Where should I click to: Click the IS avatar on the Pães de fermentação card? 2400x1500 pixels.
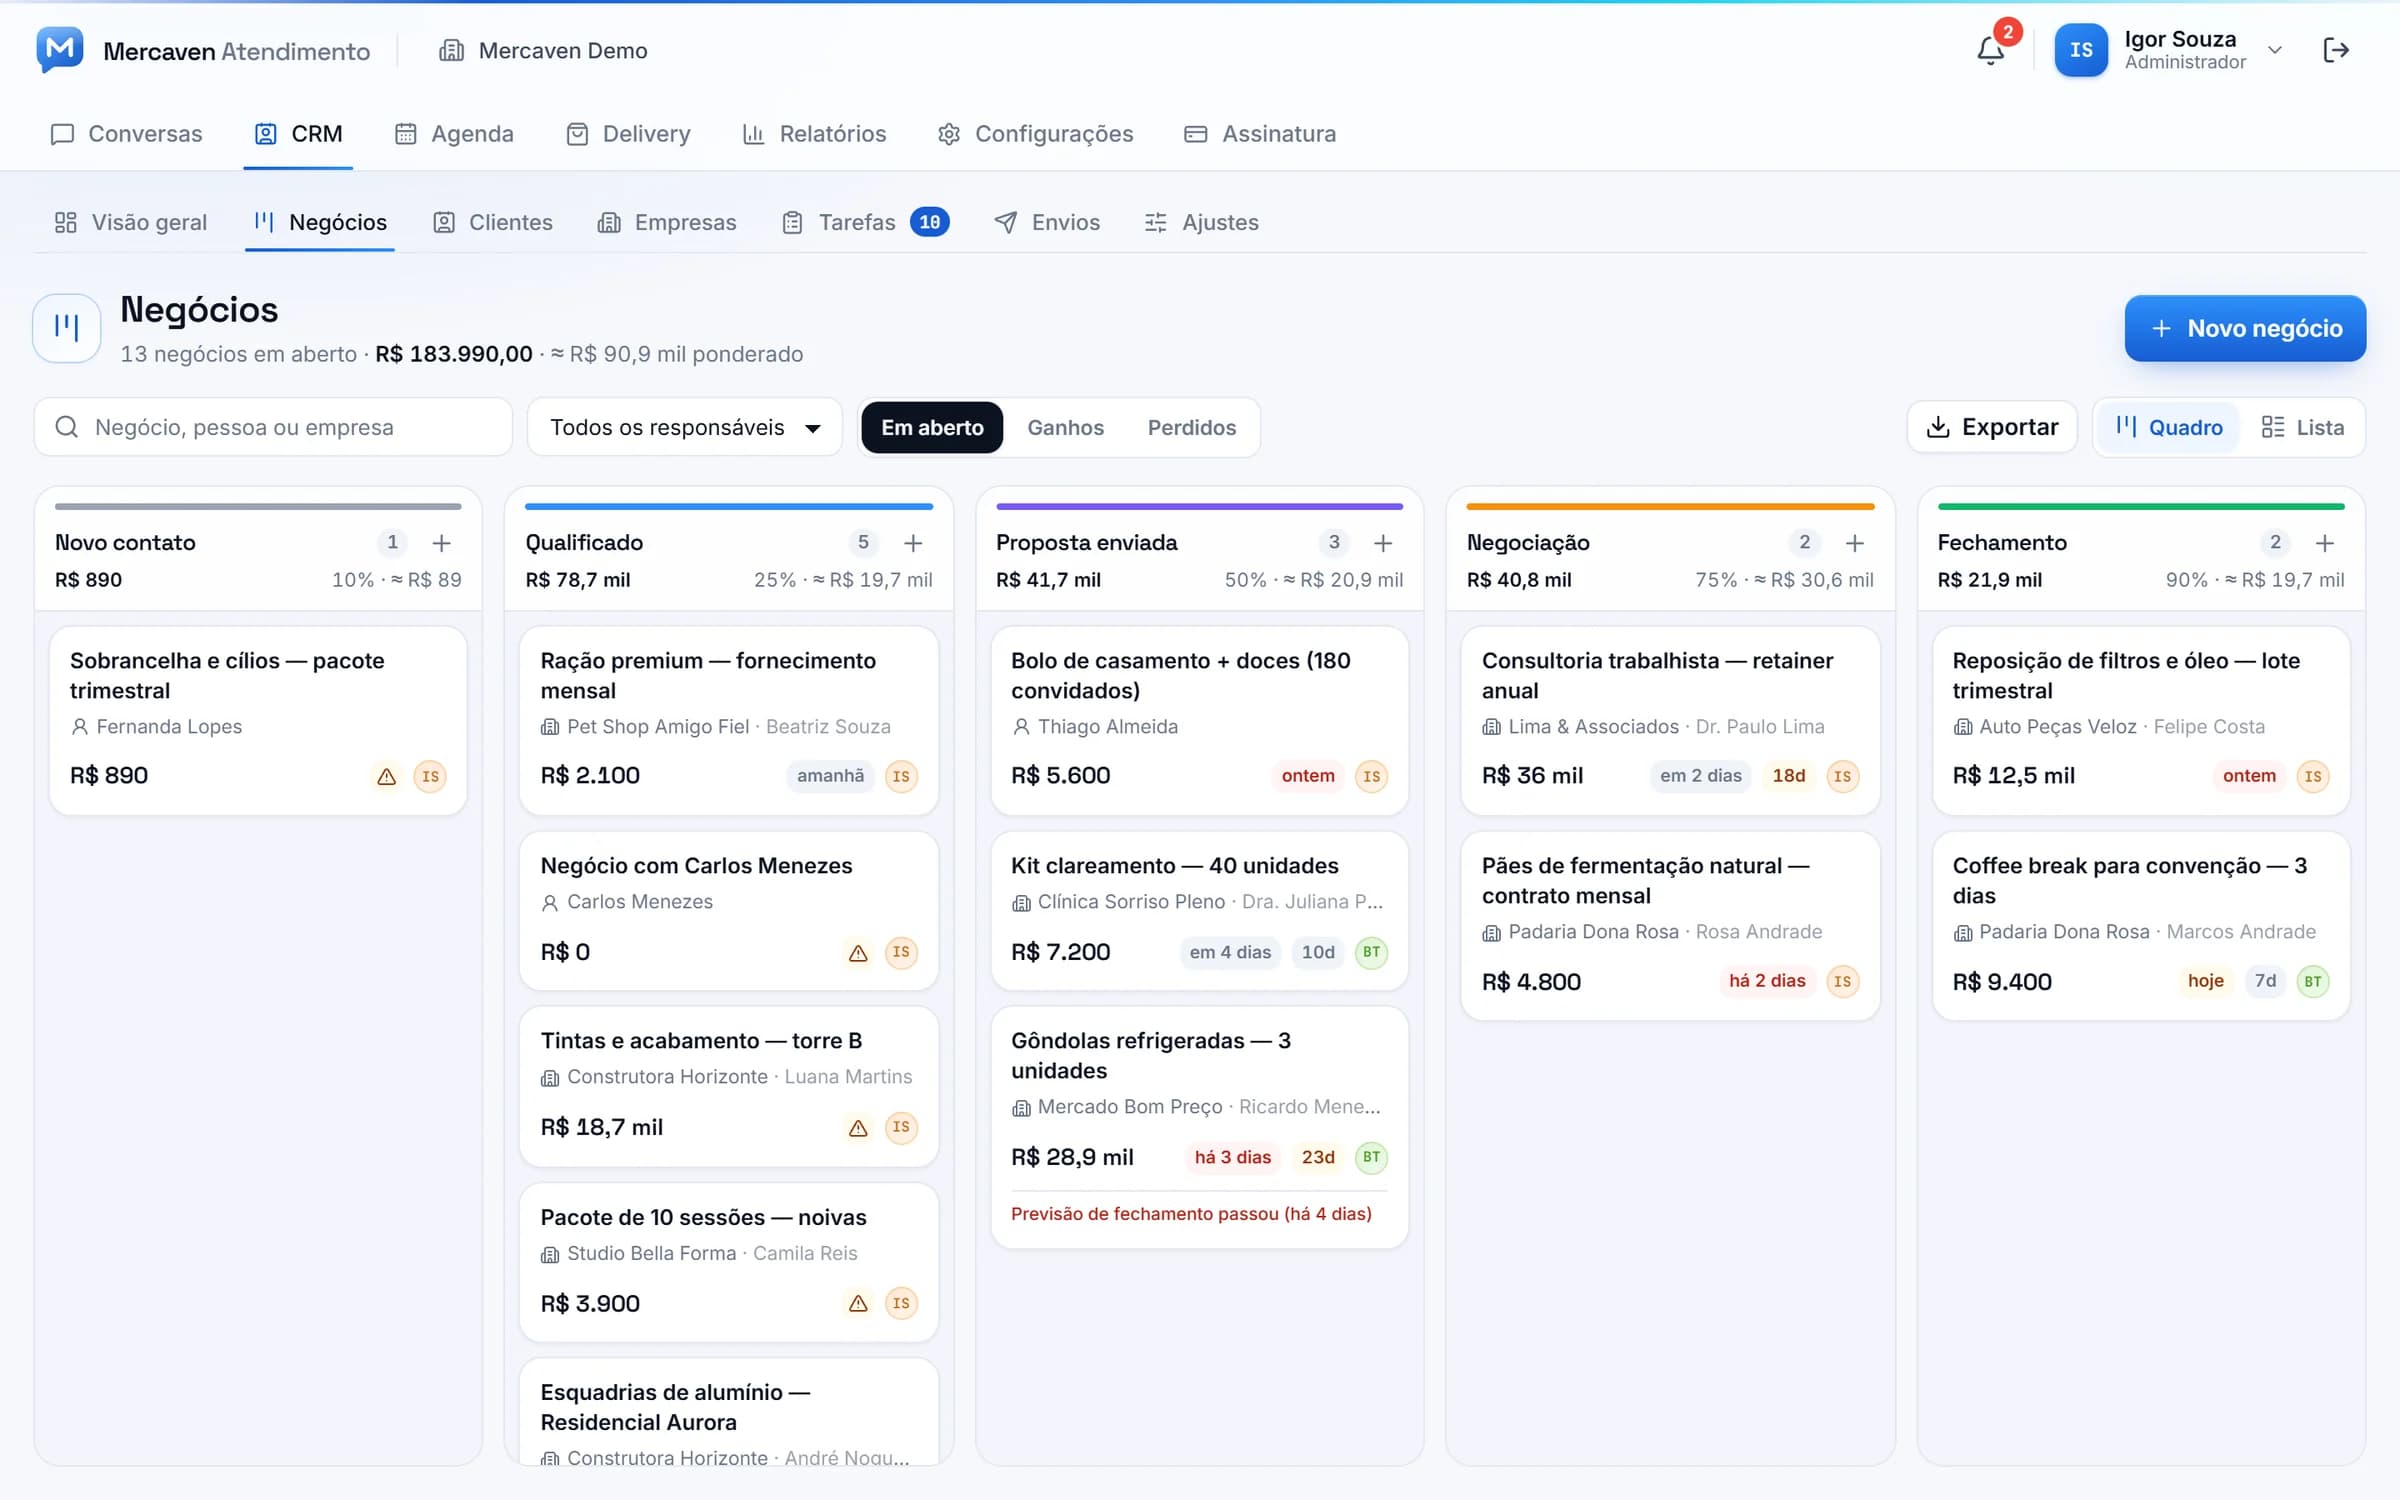click(1842, 982)
